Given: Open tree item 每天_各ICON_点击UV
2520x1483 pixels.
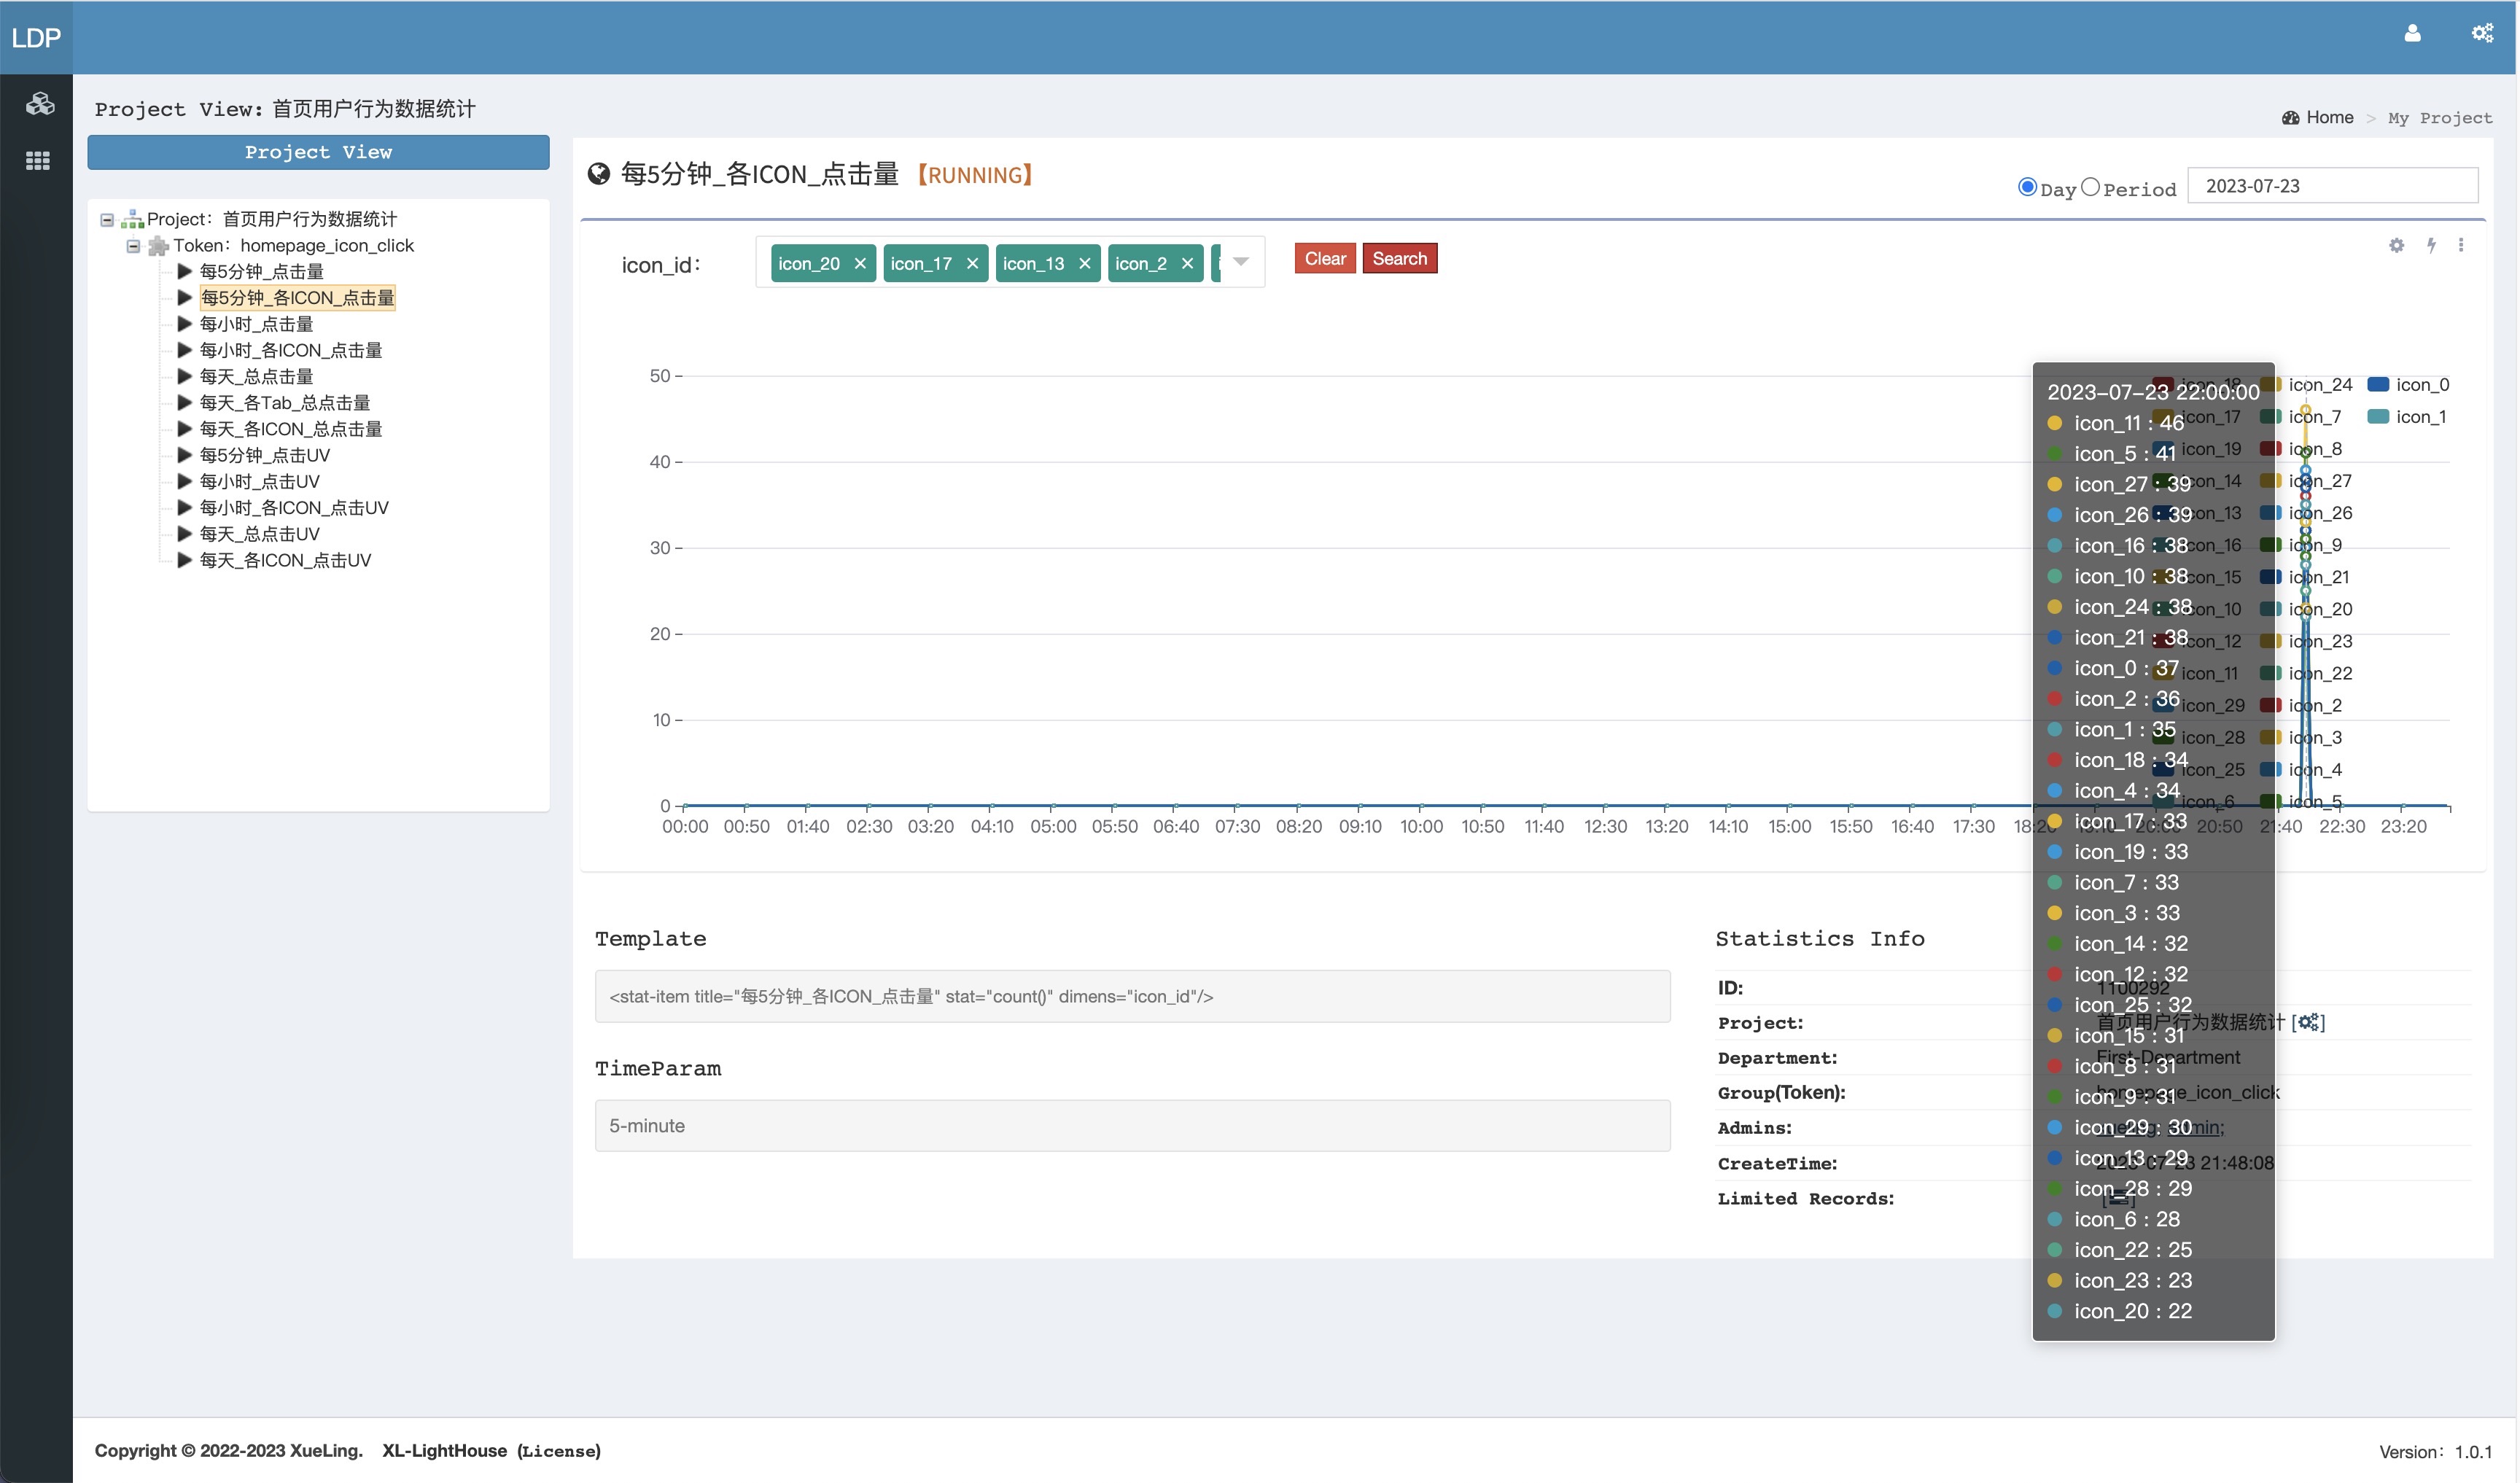Looking at the screenshot, I should (x=285, y=560).
